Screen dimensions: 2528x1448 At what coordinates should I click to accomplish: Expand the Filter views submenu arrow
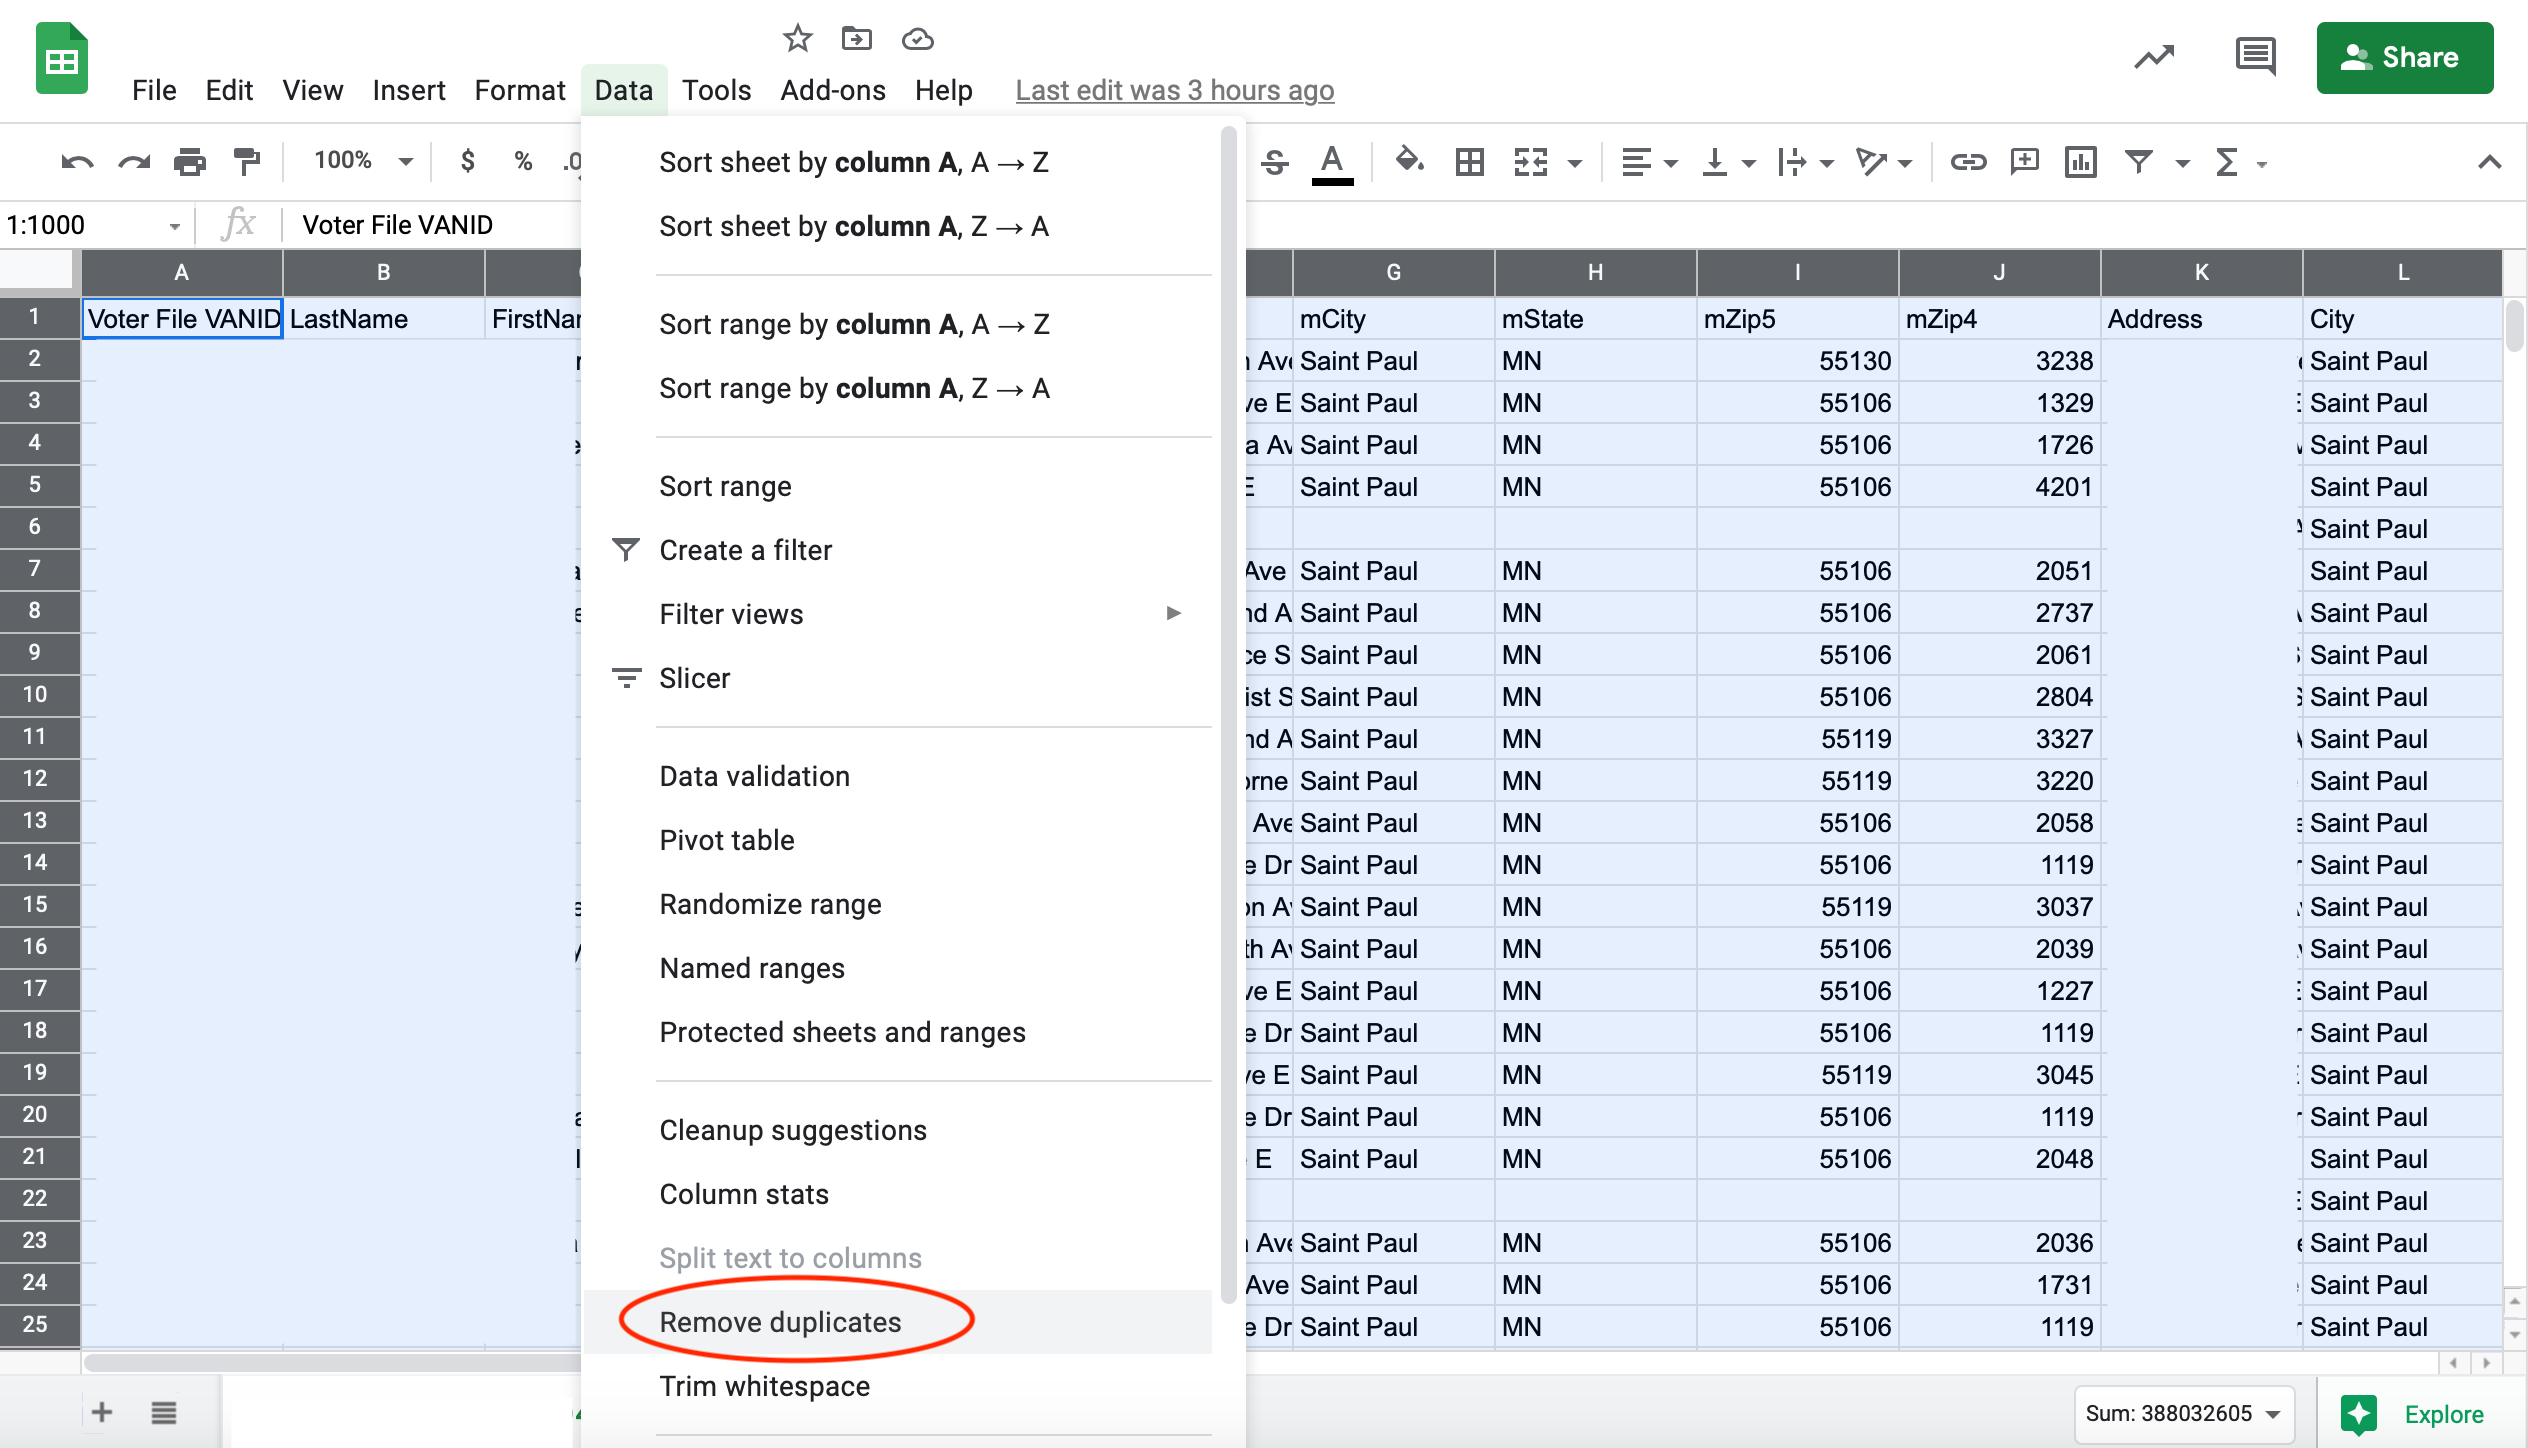[1174, 613]
